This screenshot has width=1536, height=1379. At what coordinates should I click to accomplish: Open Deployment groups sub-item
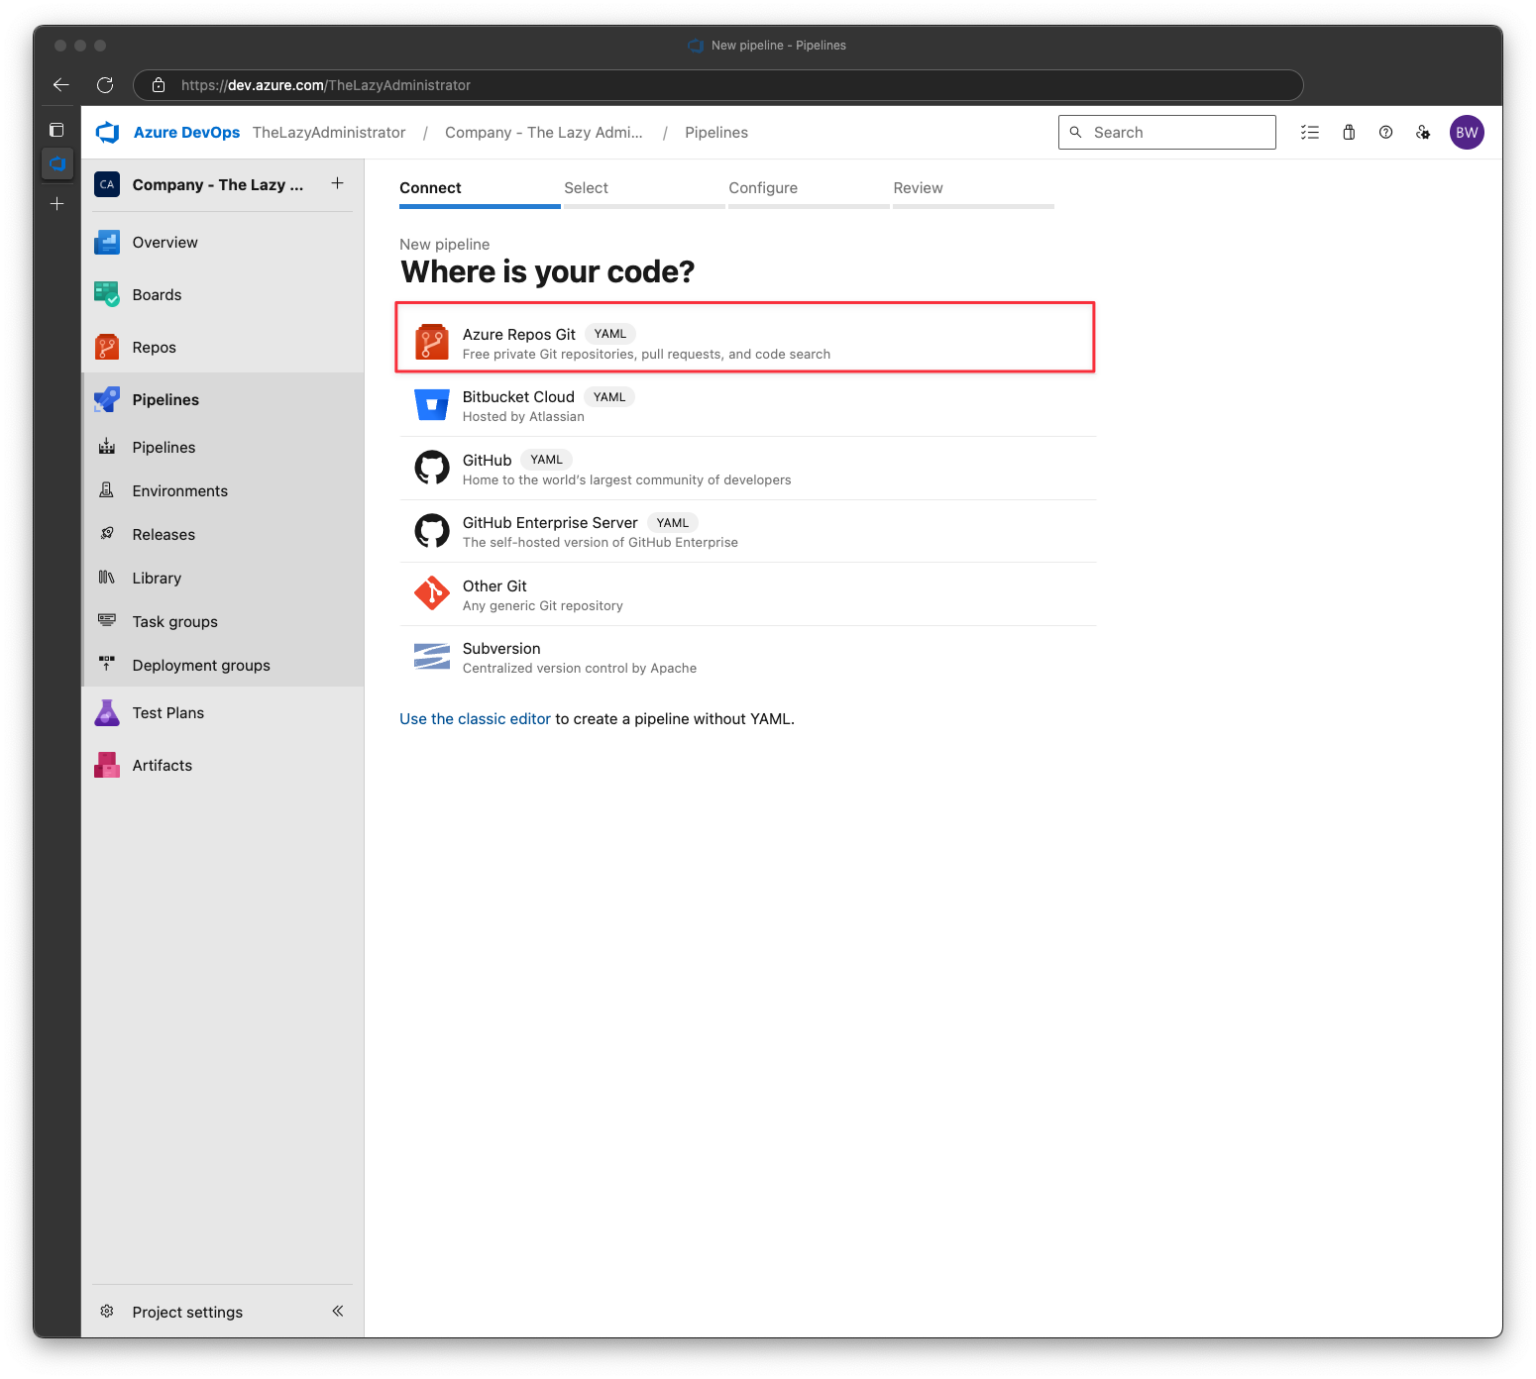(x=222, y=665)
